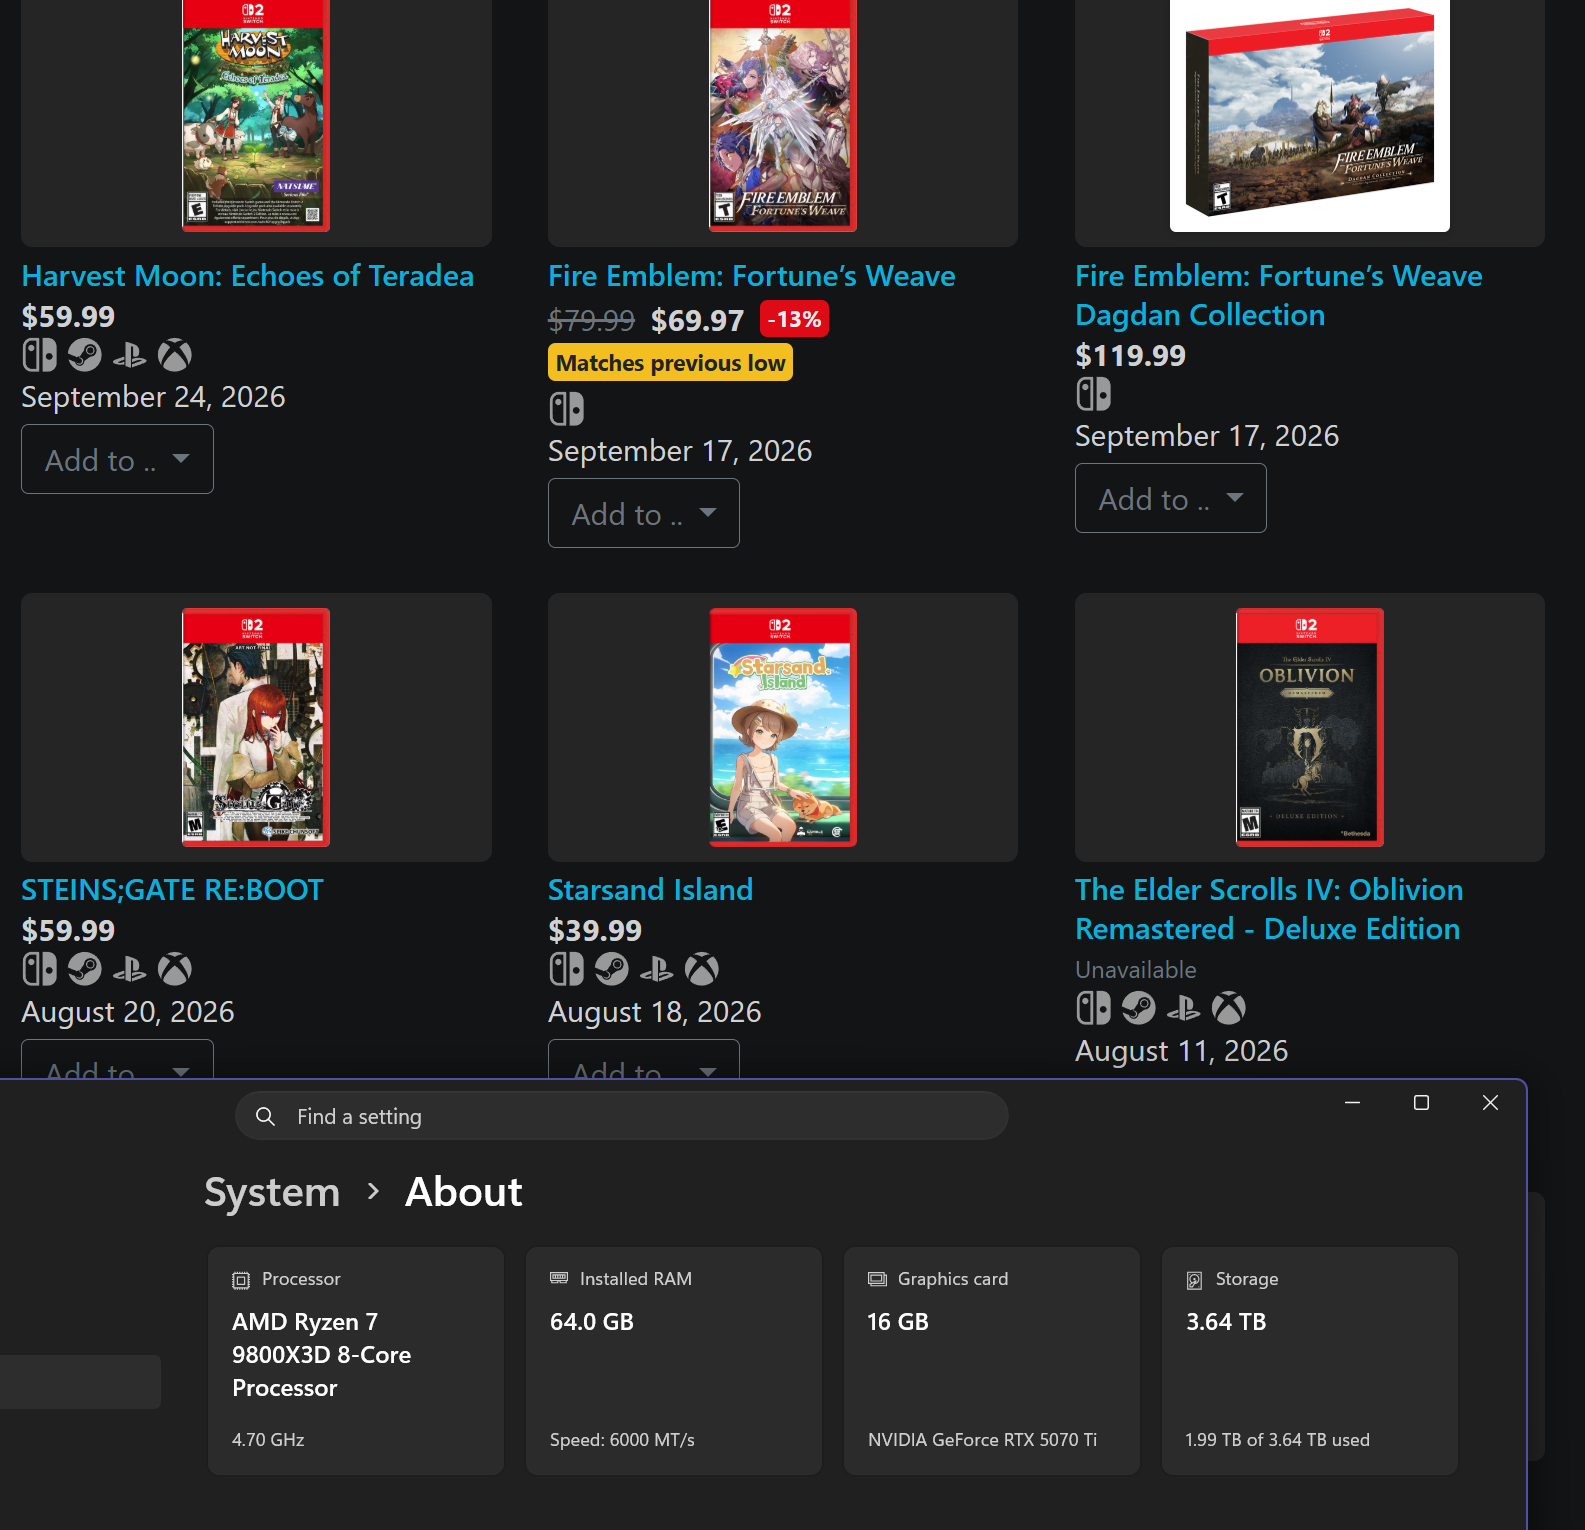Click Speed: 6000 MT/s text
Image resolution: width=1585 pixels, height=1530 pixels.
(622, 1440)
